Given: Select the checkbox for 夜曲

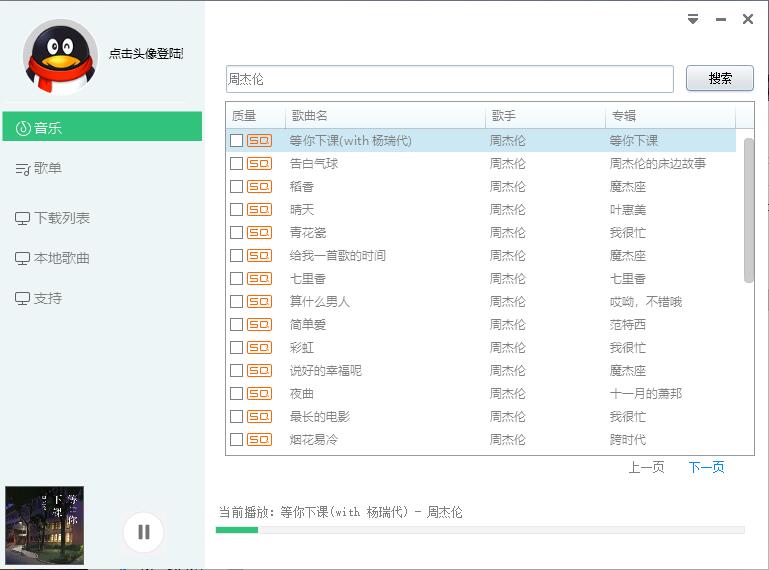Looking at the screenshot, I should tap(236, 393).
